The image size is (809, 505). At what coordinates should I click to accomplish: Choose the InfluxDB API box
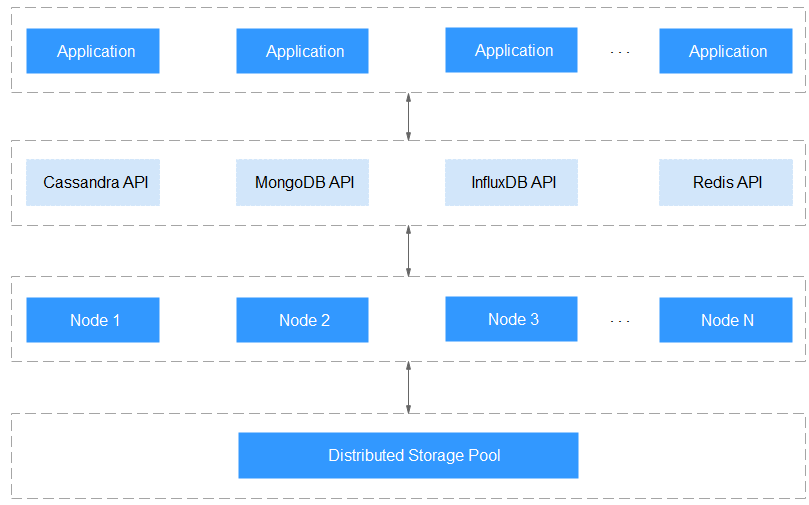coord(511,183)
